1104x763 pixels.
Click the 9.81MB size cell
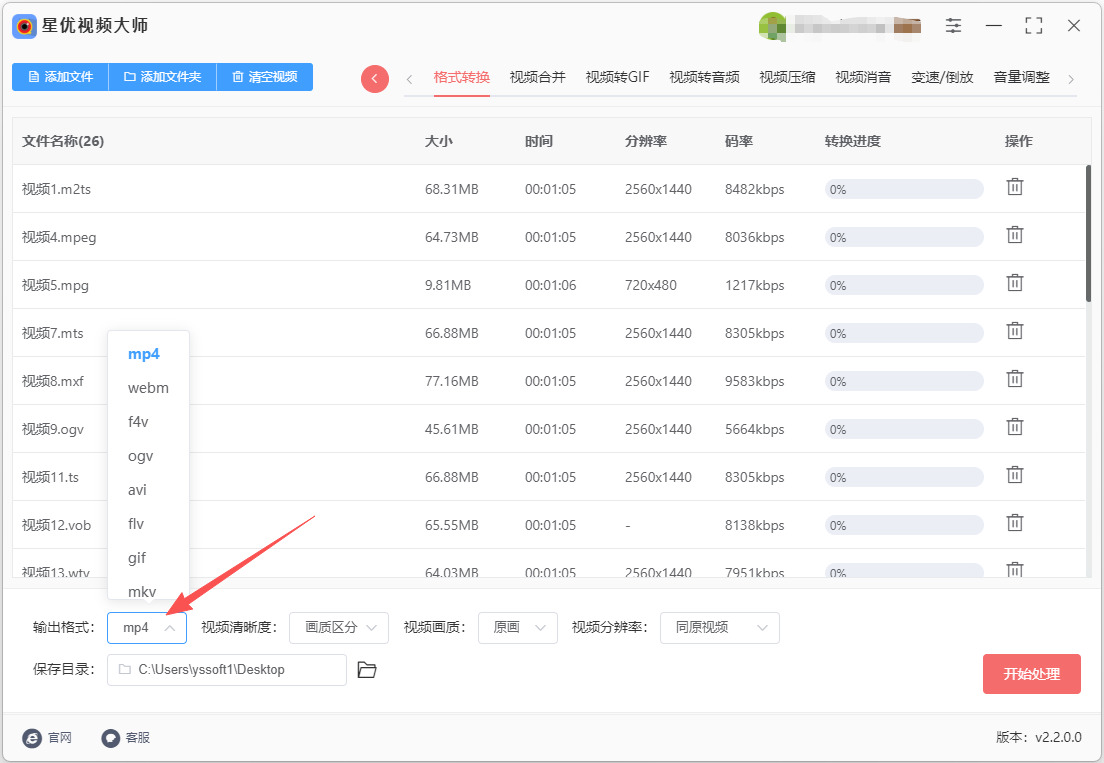[448, 285]
